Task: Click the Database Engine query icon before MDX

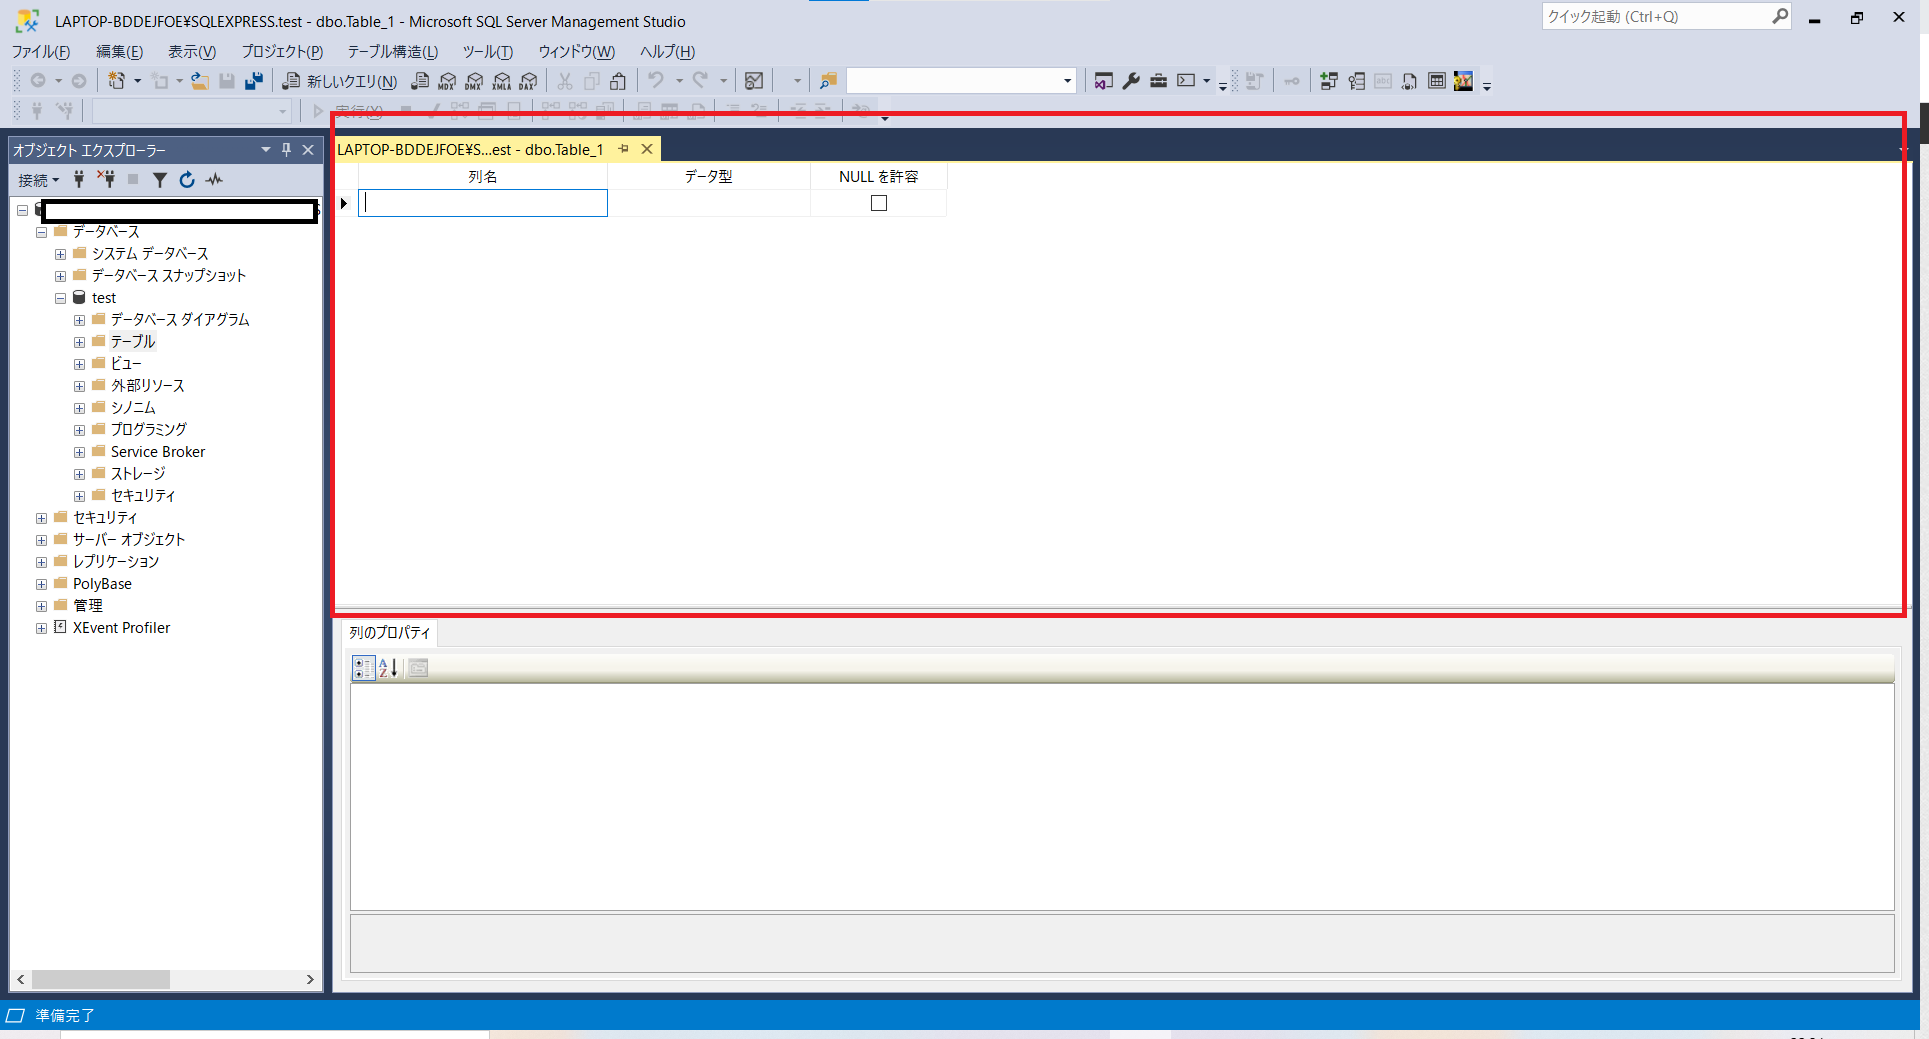Action: pos(420,81)
